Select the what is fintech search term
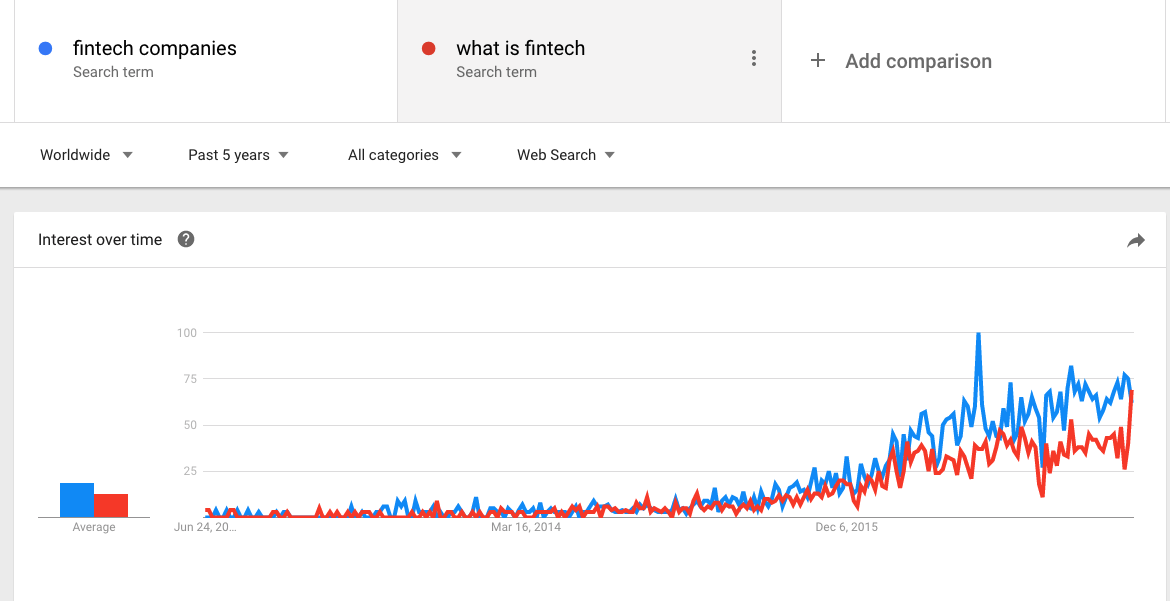Screen dimensions: 1170x601 click(520, 49)
